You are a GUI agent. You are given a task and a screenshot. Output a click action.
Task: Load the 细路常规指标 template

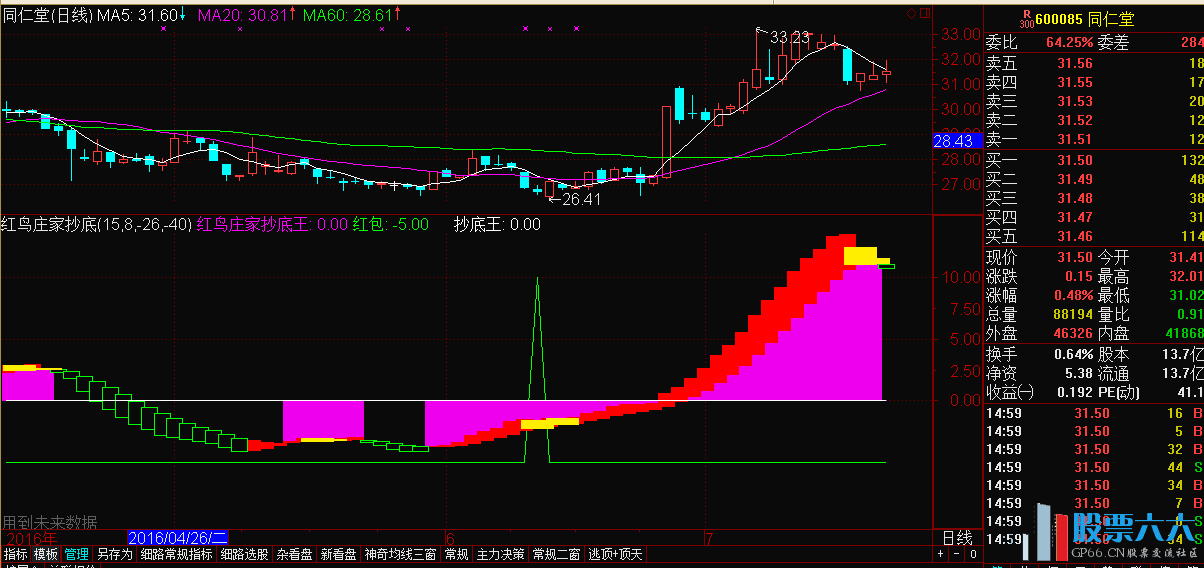coord(176,554)
